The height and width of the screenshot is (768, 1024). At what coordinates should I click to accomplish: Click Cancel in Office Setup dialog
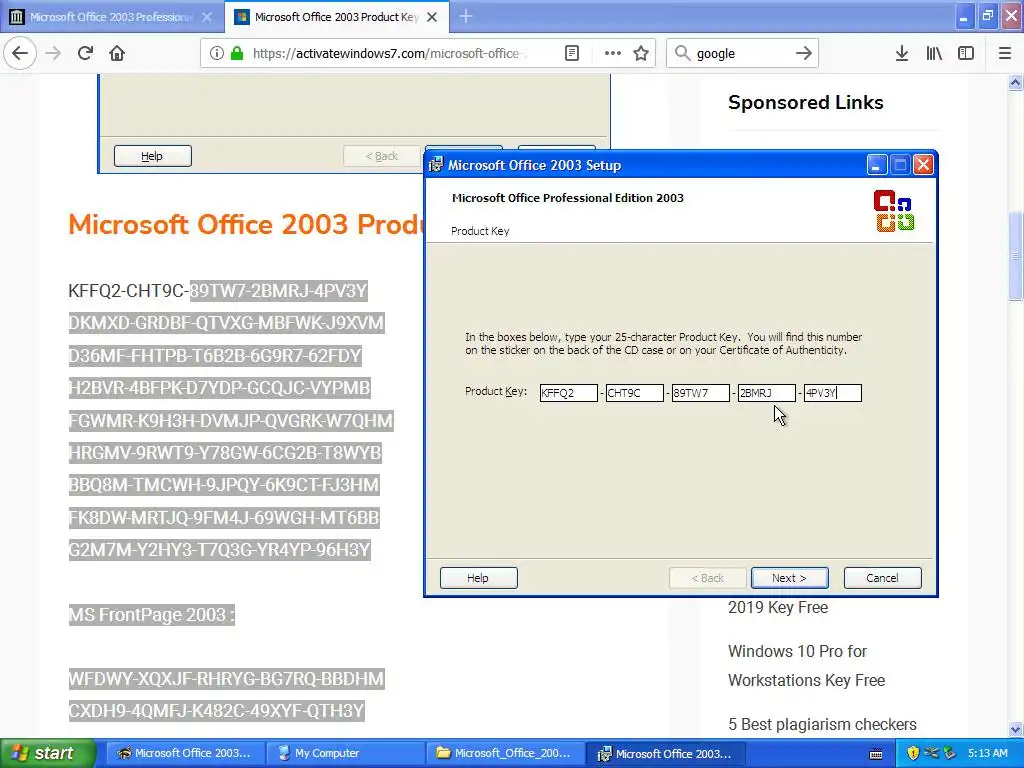coord(882,578)
